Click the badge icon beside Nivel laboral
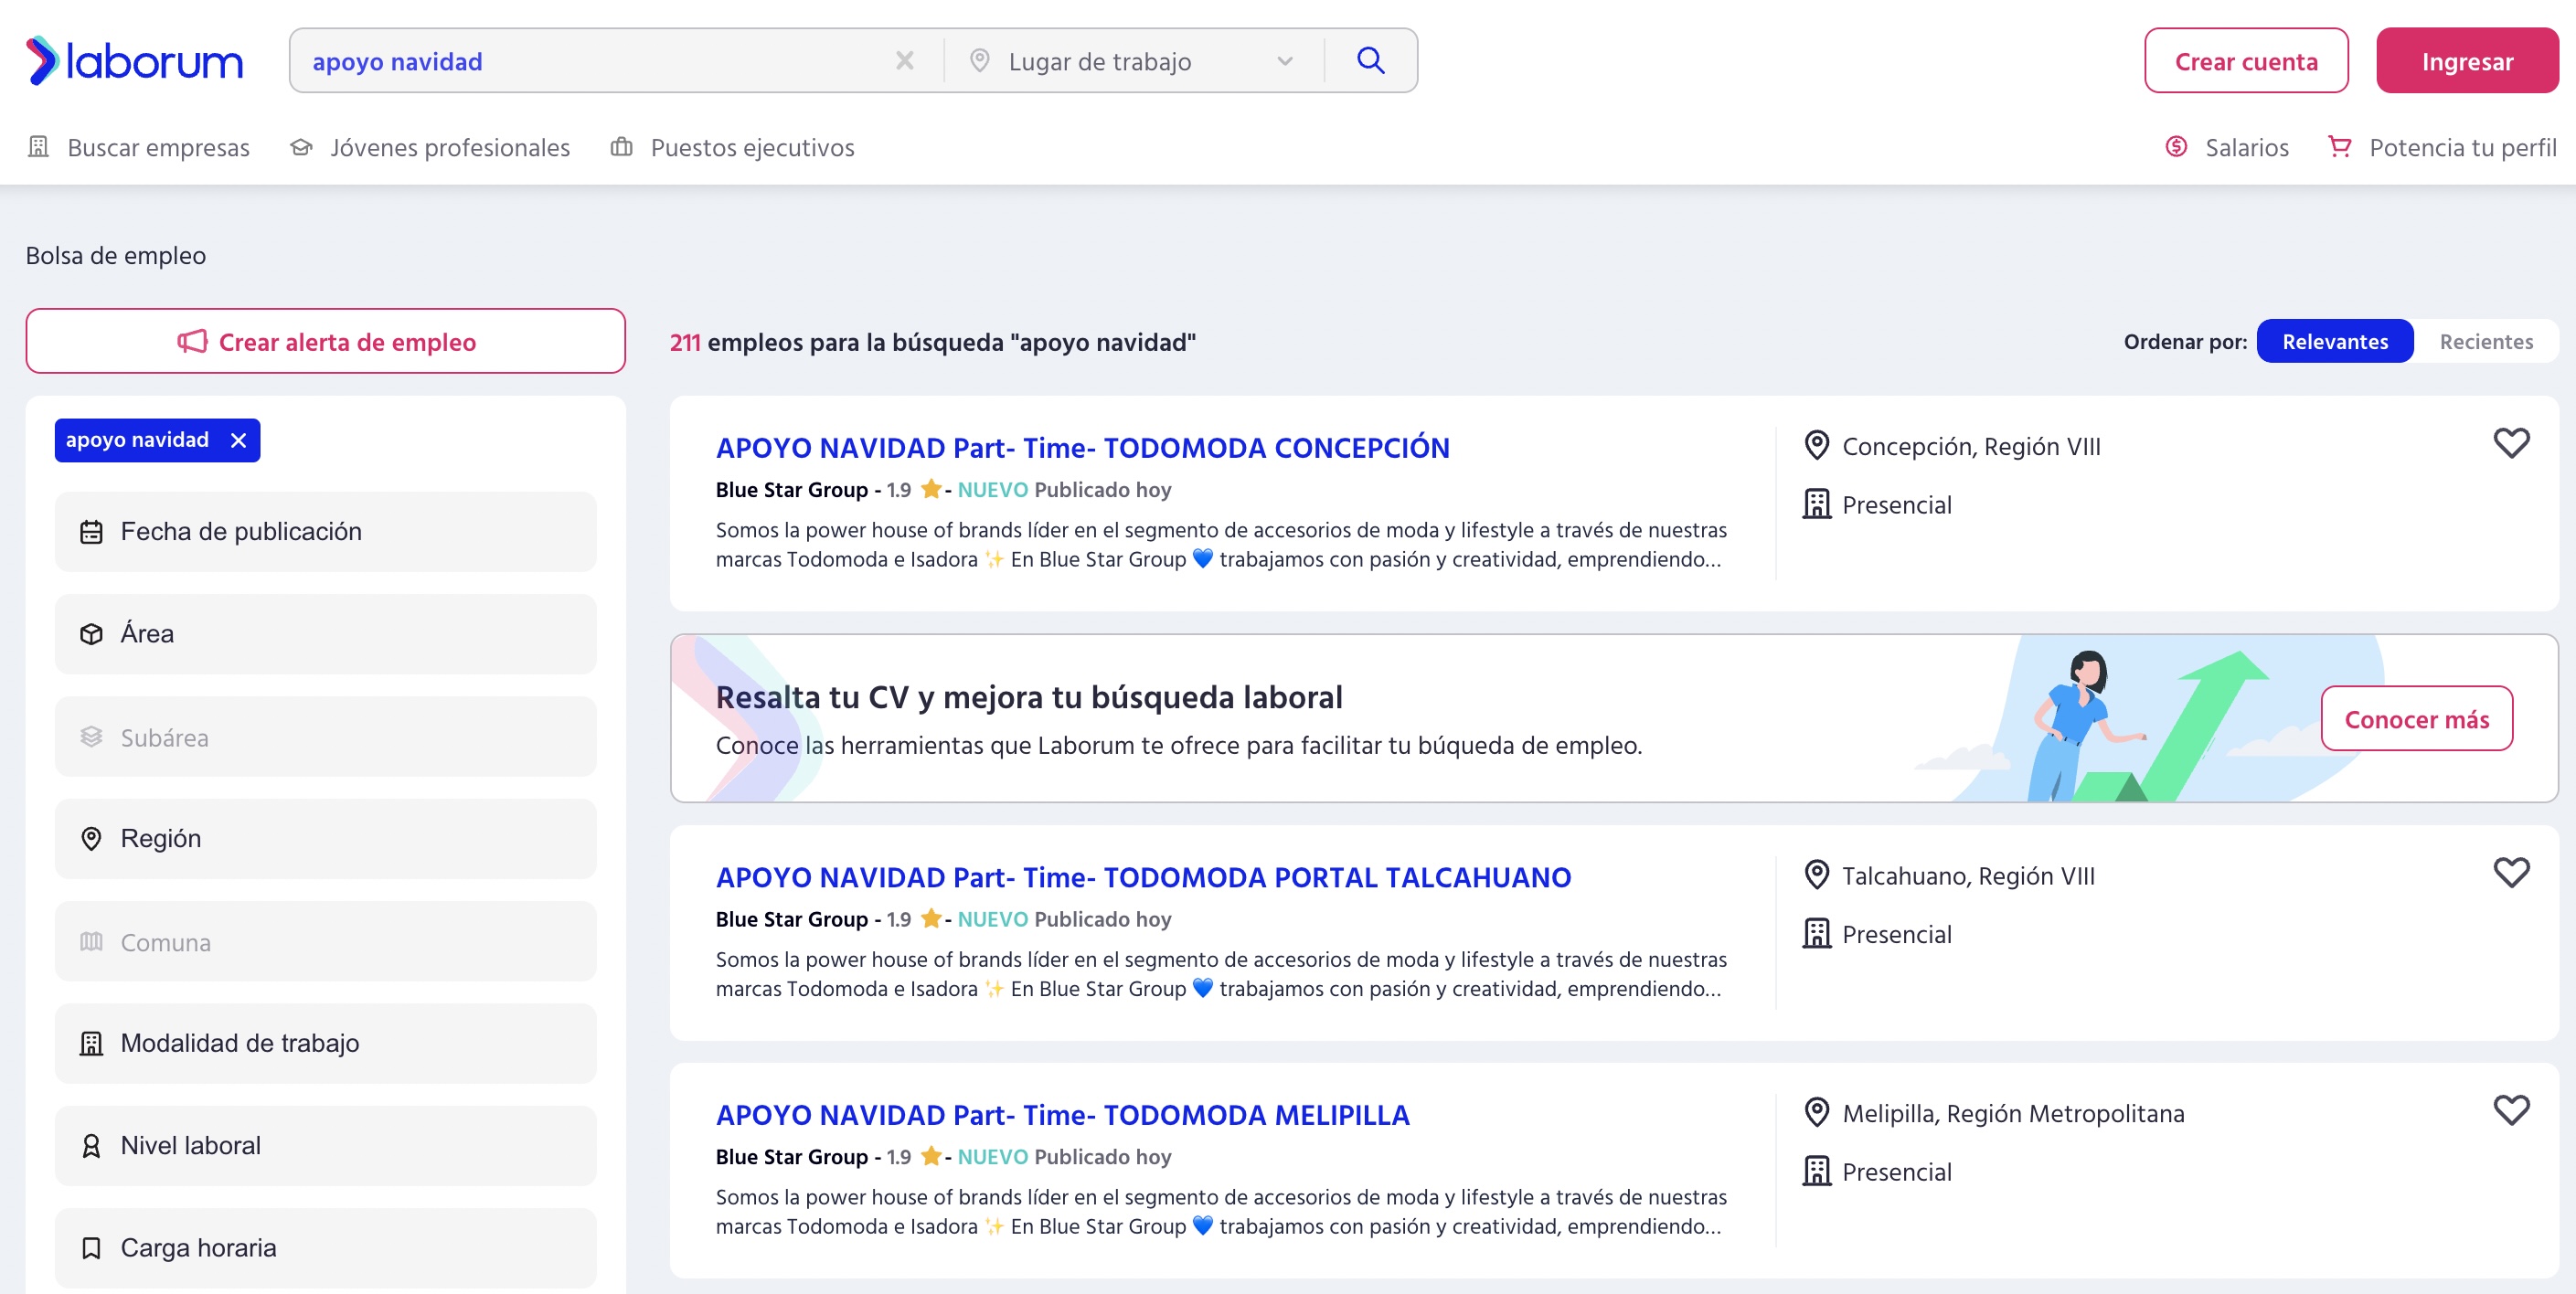 click(91, 1146)
